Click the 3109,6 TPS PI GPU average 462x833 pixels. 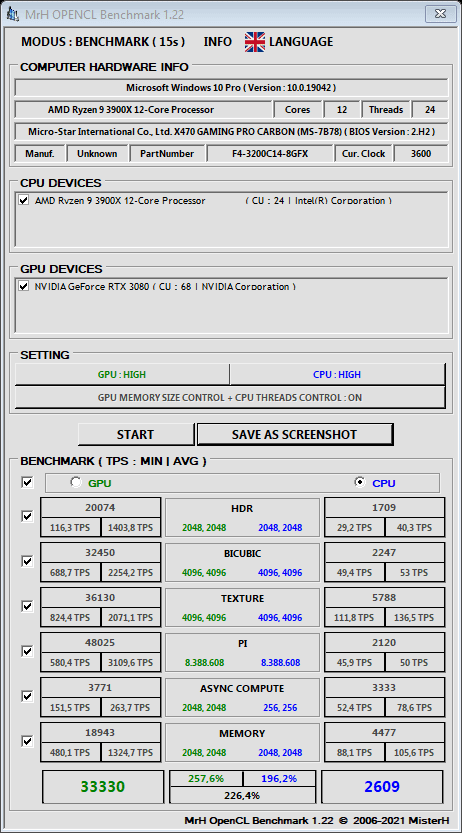point(130,662)
